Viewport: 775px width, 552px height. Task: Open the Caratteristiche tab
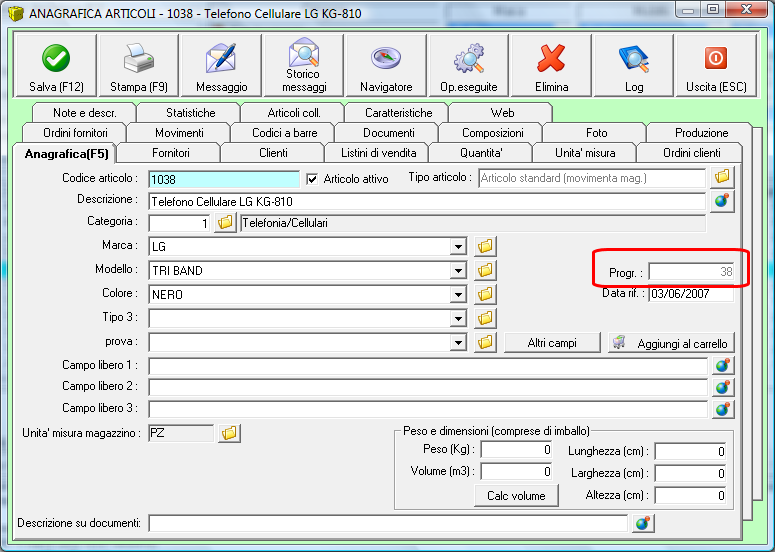[x=398, y=113]
